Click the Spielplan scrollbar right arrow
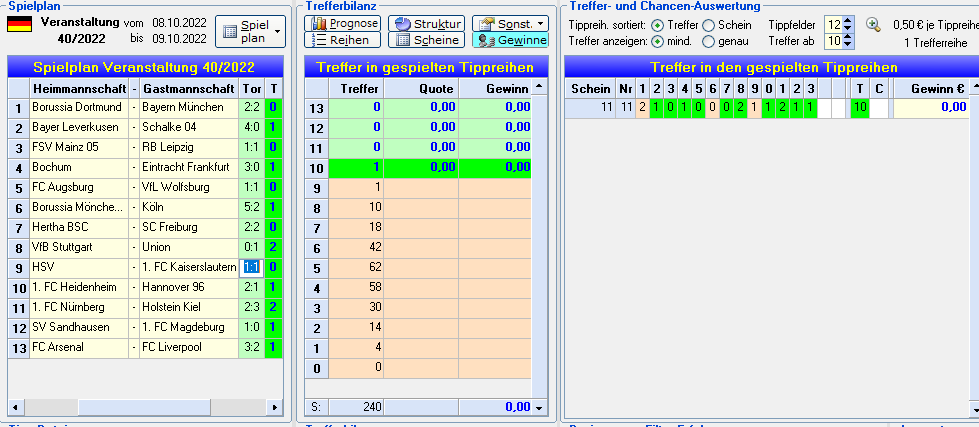The height and width of the screenshot is (427, 979). point(275,407)
